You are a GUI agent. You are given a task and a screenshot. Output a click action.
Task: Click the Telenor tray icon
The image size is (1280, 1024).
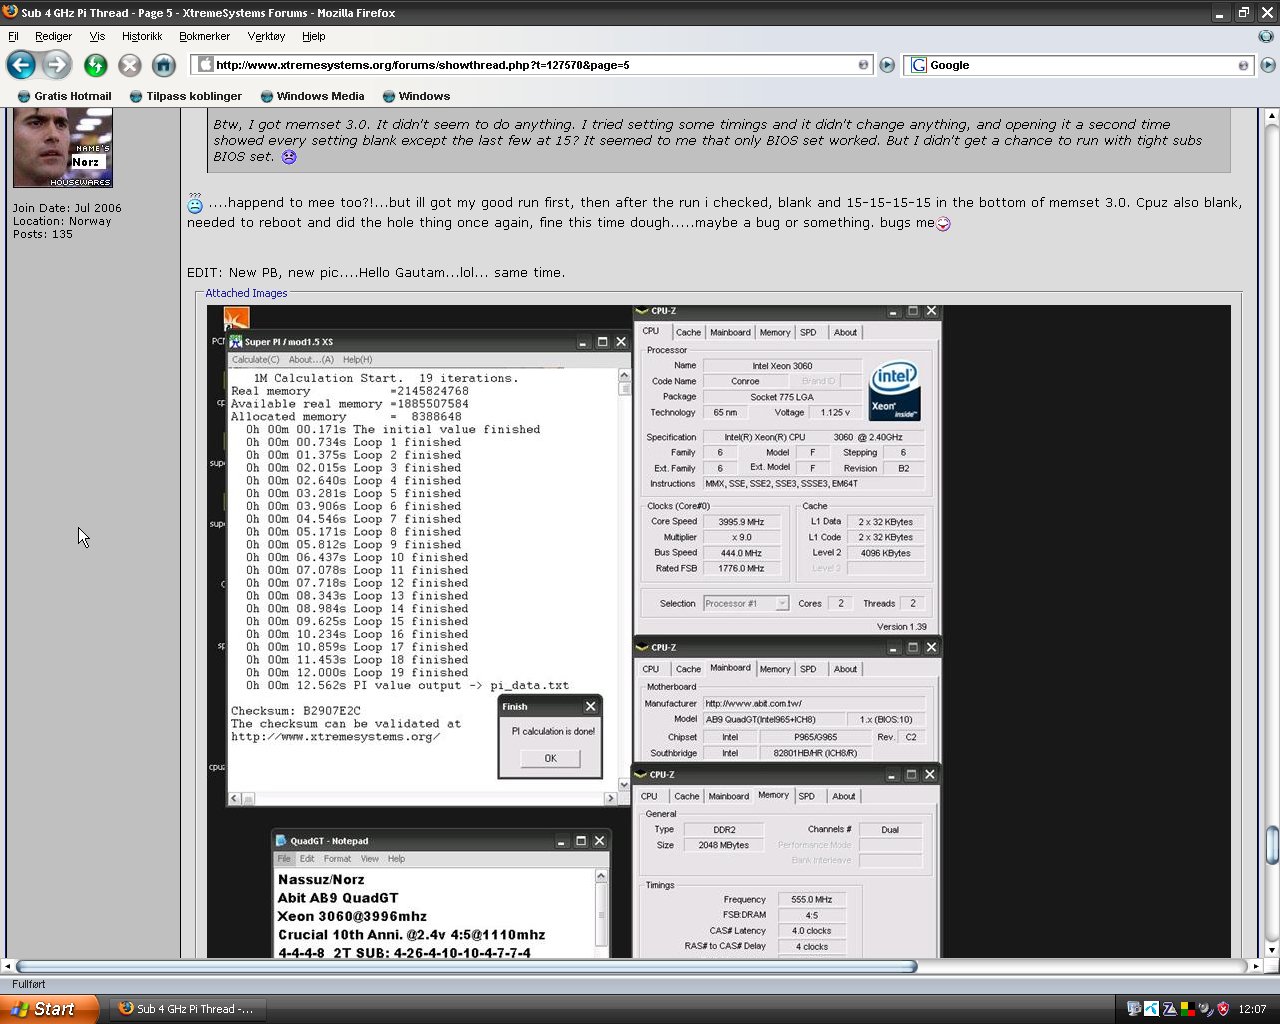(x=1151, y=1009)
